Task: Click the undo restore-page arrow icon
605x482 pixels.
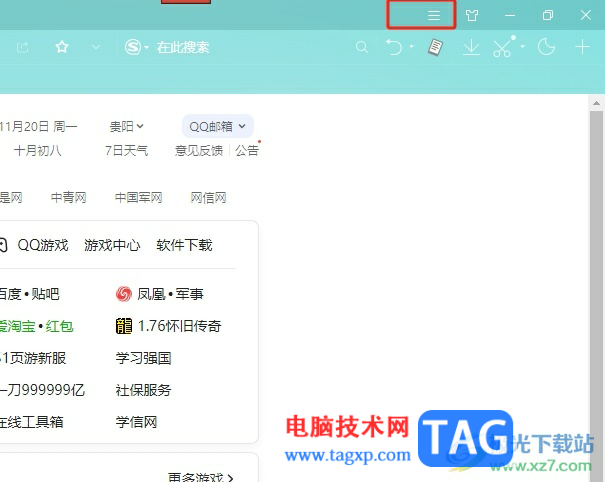Action: click(394, 47)
